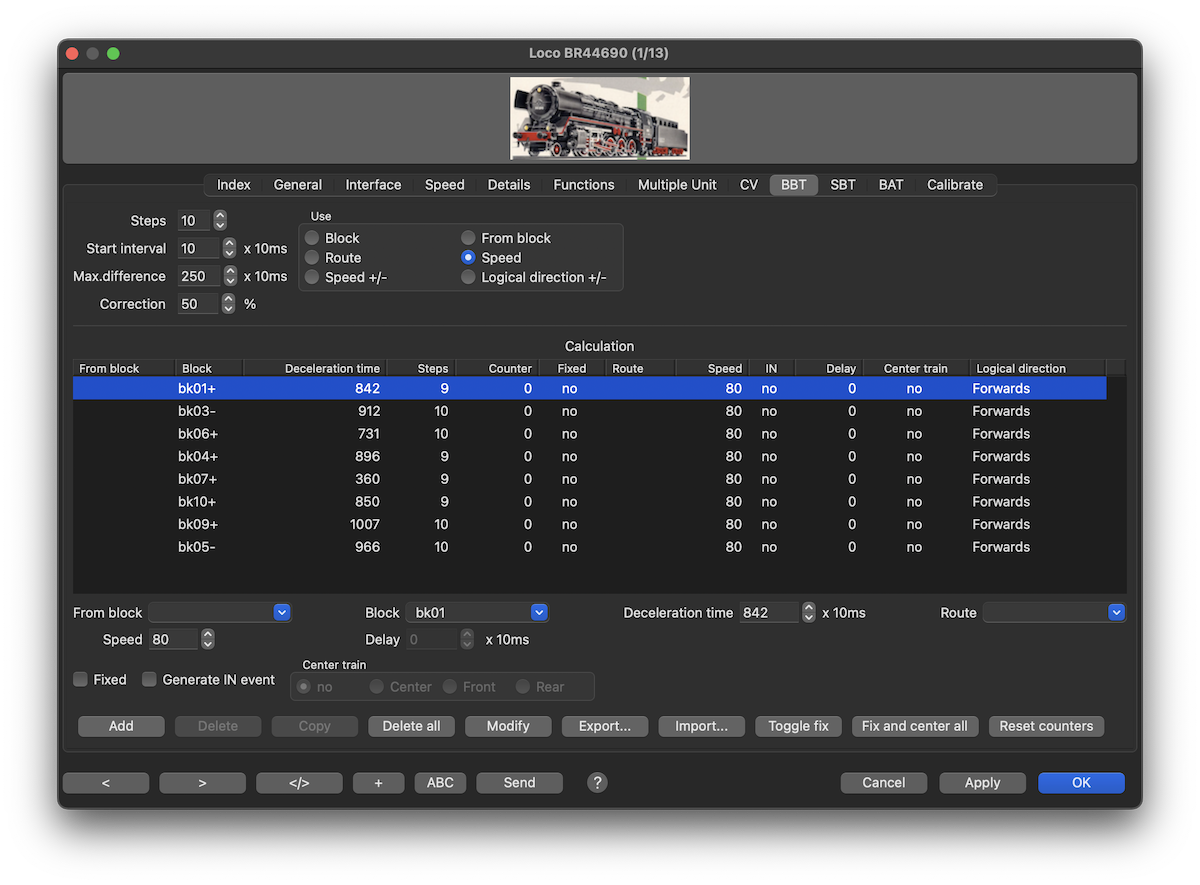Screen dimensions: 1200x885
Task: Select the Logical direction +/- radio option
Action: (468, 278)
